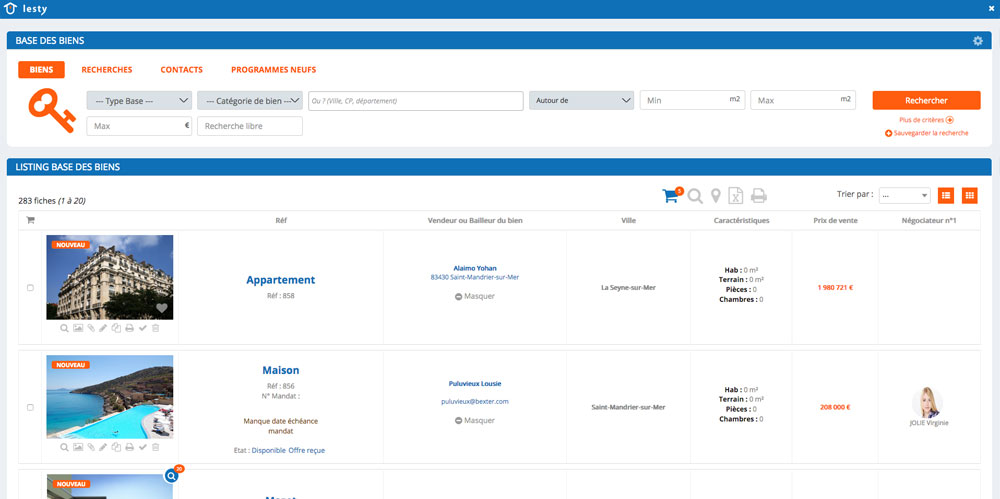The height and width of the screenshot is (499, 1000).
Task: Tick the checkbox for Appartement 858 row
Action: (30, 288)
